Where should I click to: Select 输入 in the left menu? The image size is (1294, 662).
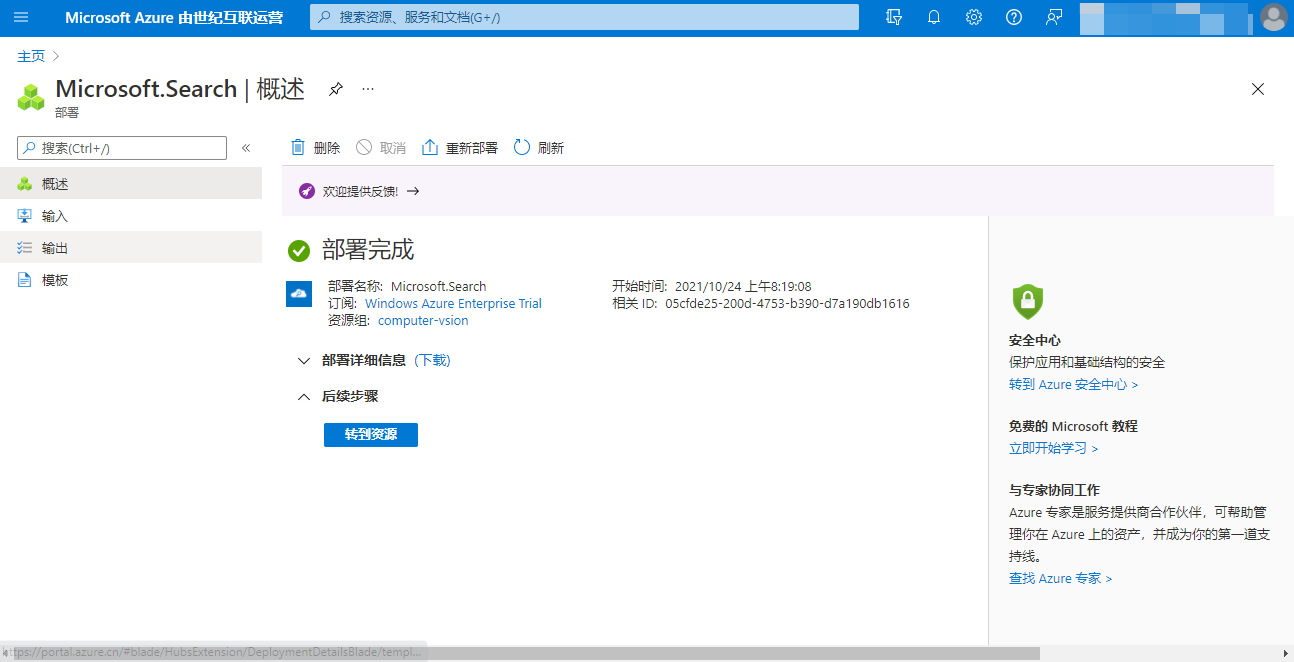131,216
